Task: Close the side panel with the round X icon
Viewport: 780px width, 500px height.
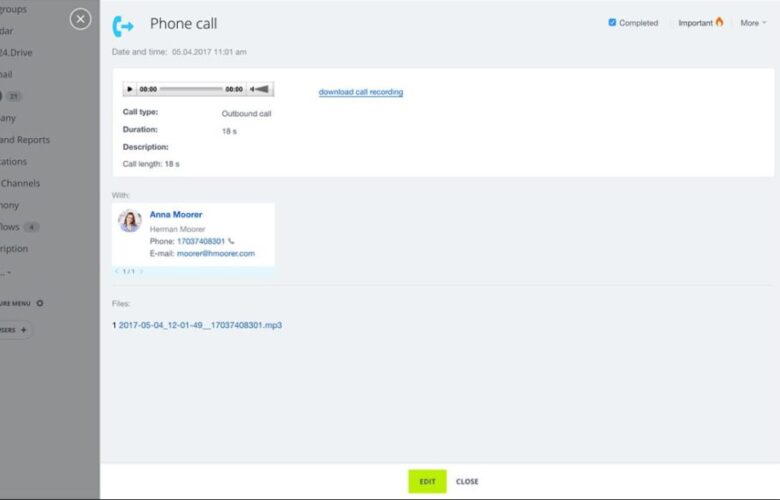Action: [x=80, y=19]
